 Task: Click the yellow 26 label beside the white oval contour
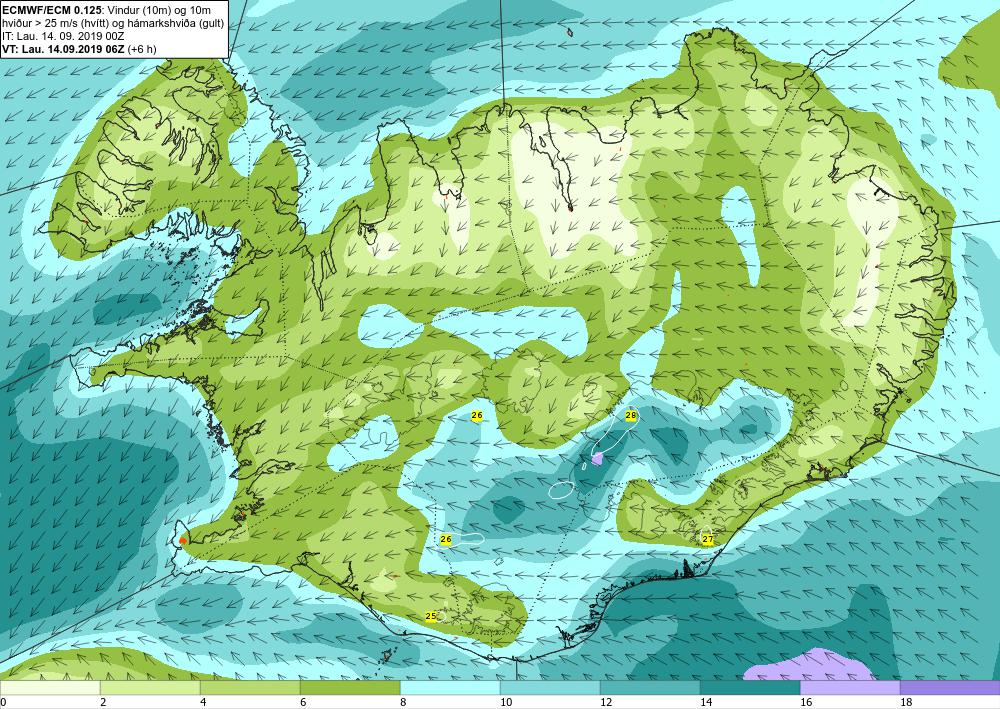click(x=446, y=539)
